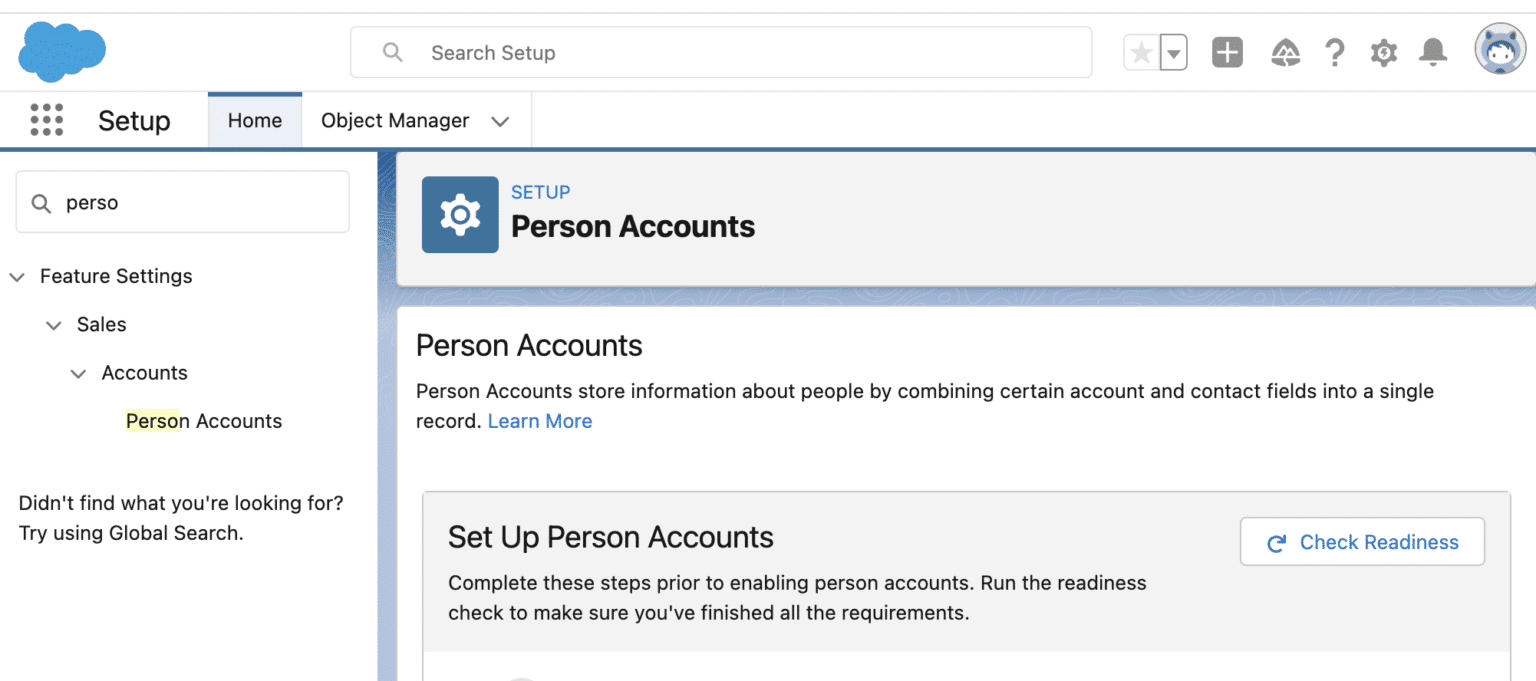Switch to the Object Manager tab
This screenshot has width=1536, height=681.
[395, 120]
